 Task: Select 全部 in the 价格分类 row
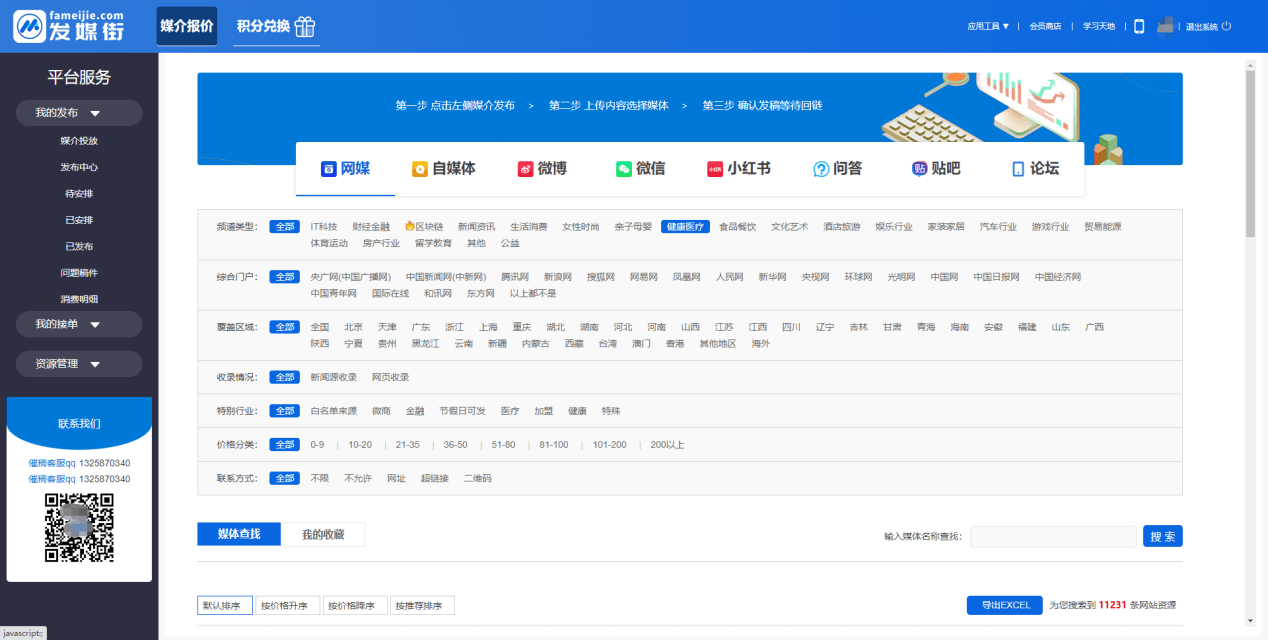point(284,444)
